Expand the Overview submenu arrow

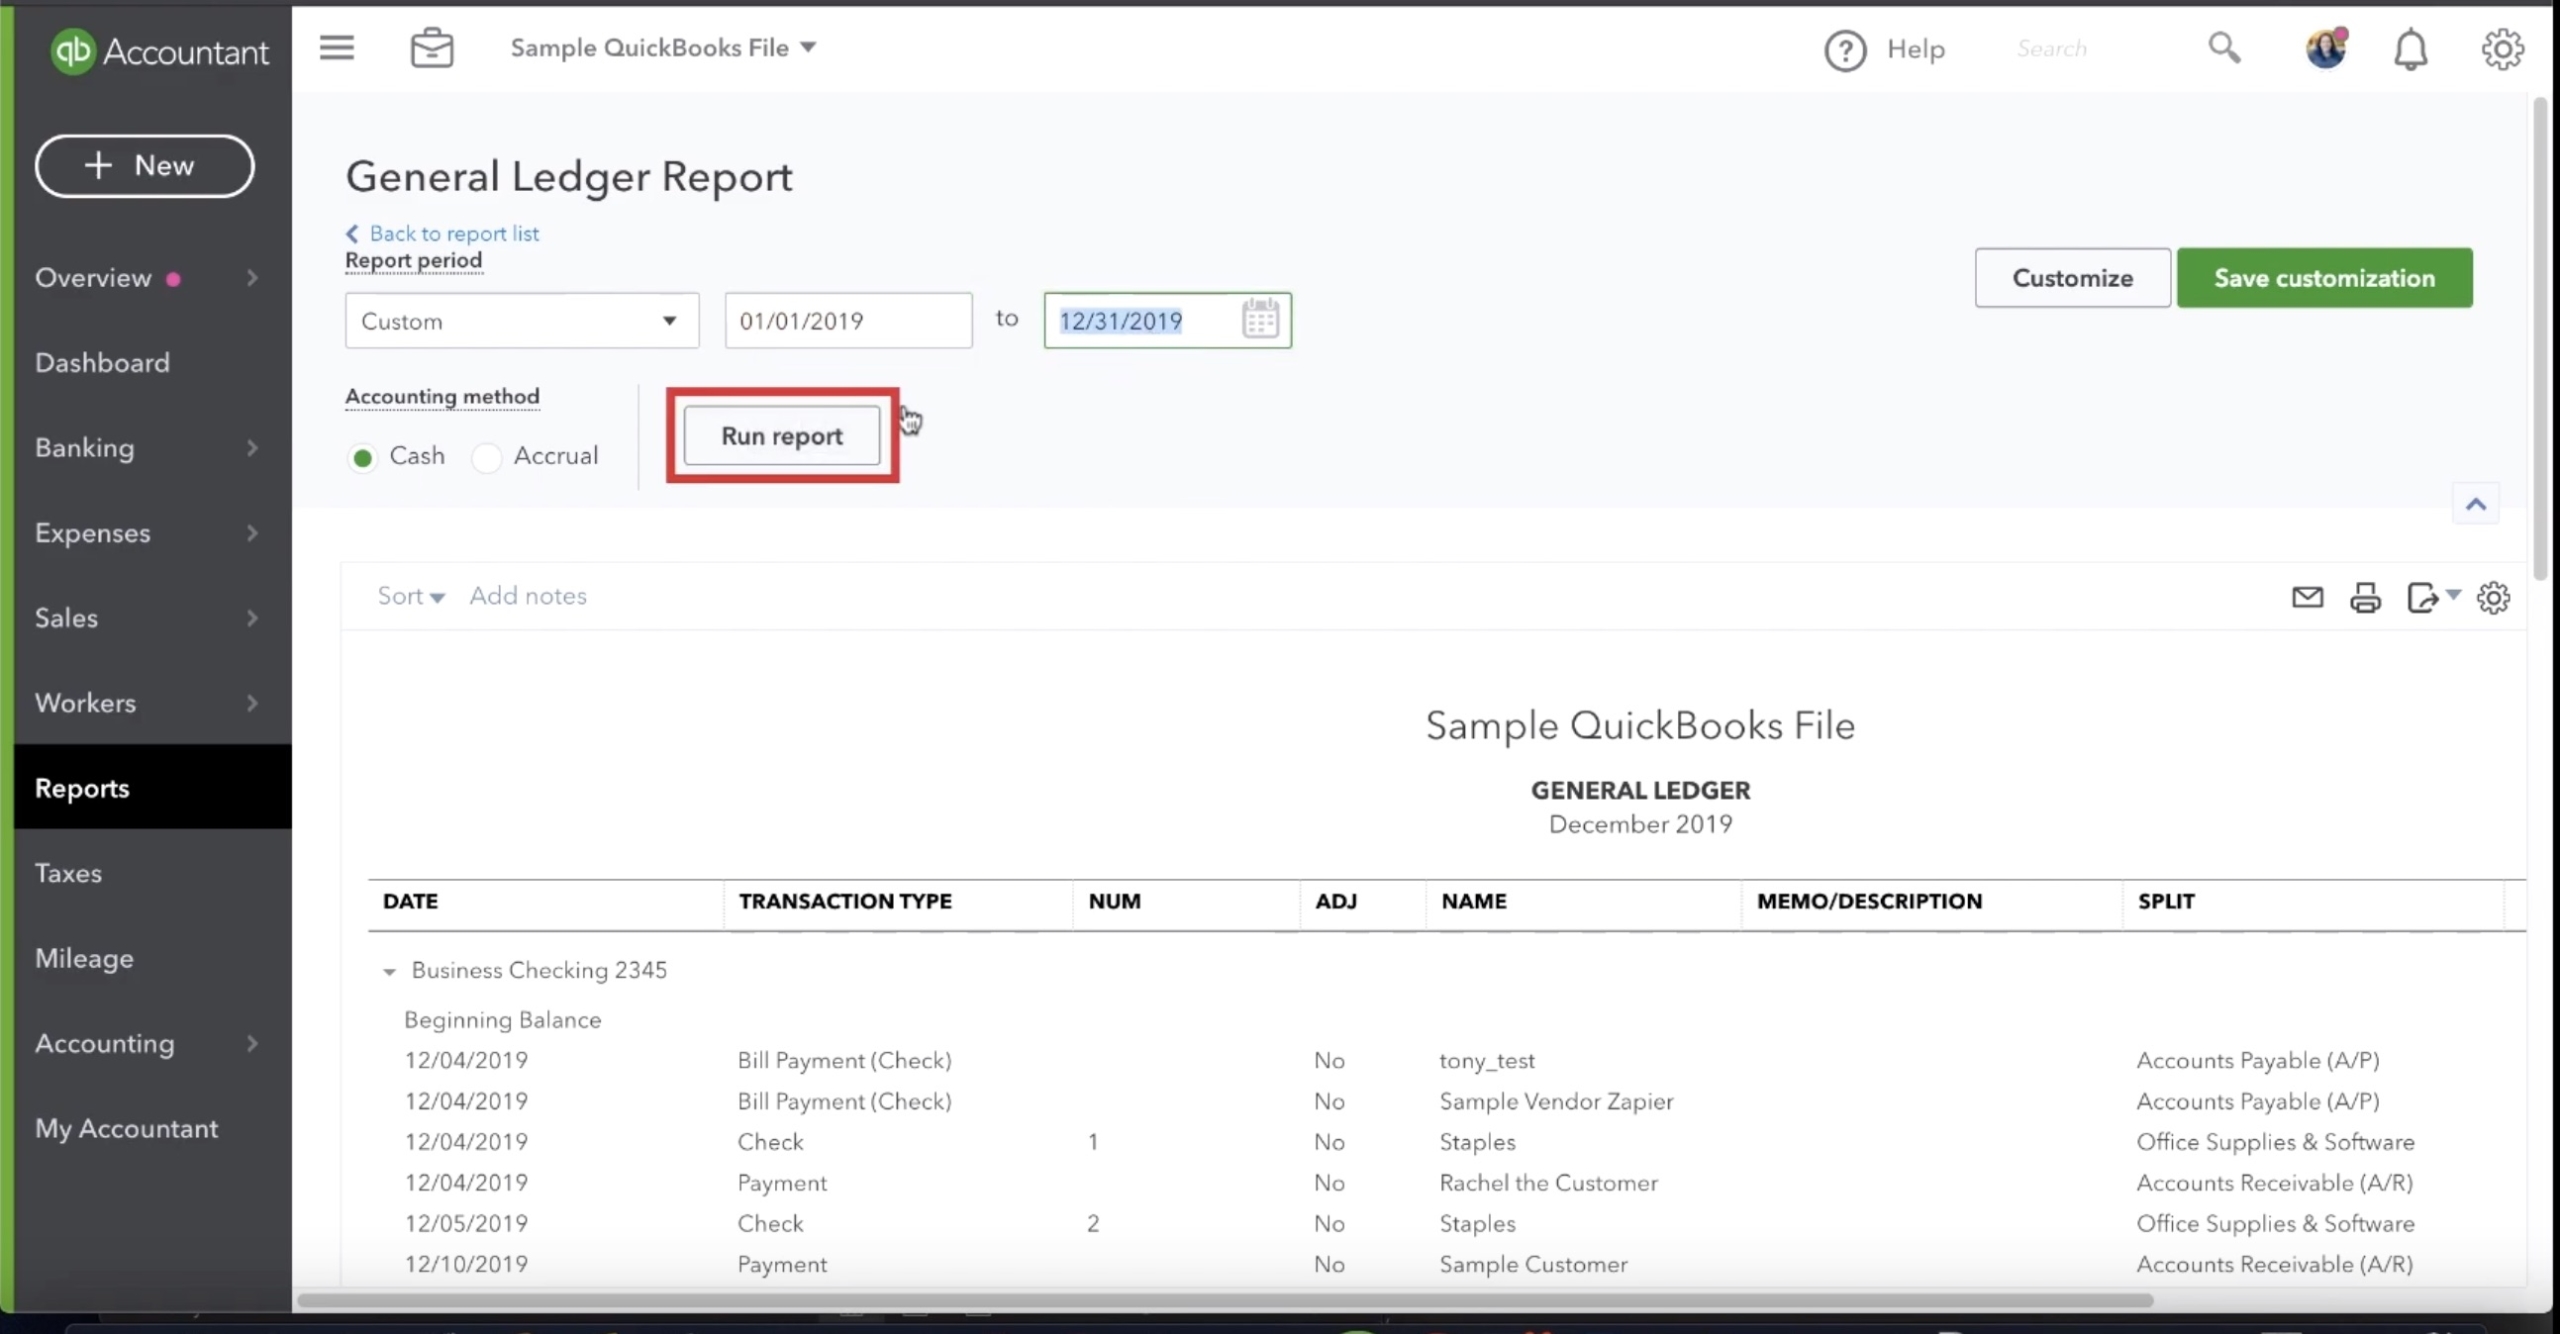(x=252, y=278)
